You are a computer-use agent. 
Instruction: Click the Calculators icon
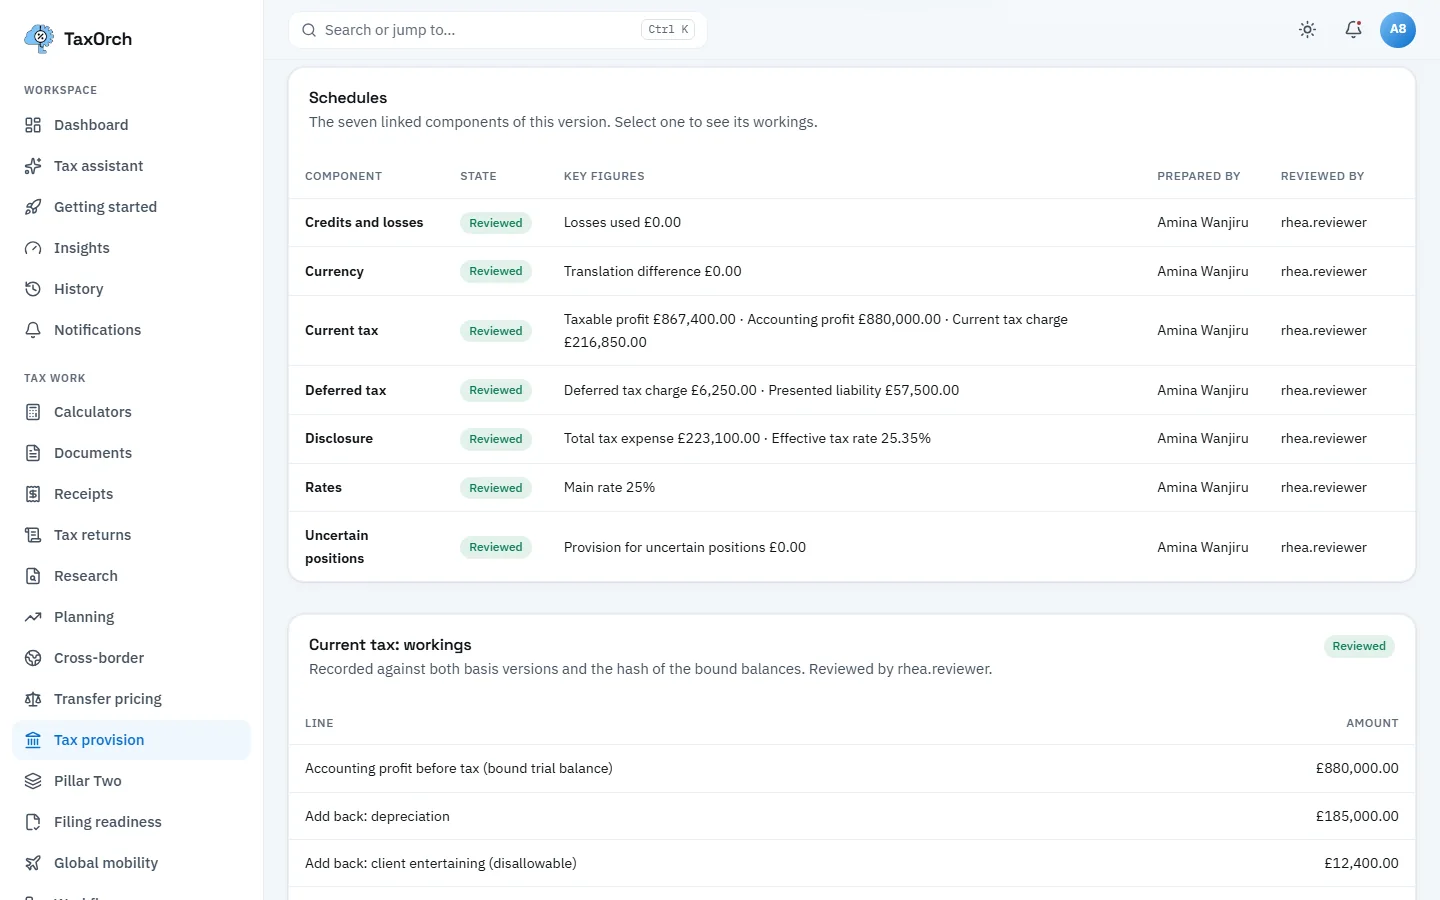[33, 412]
